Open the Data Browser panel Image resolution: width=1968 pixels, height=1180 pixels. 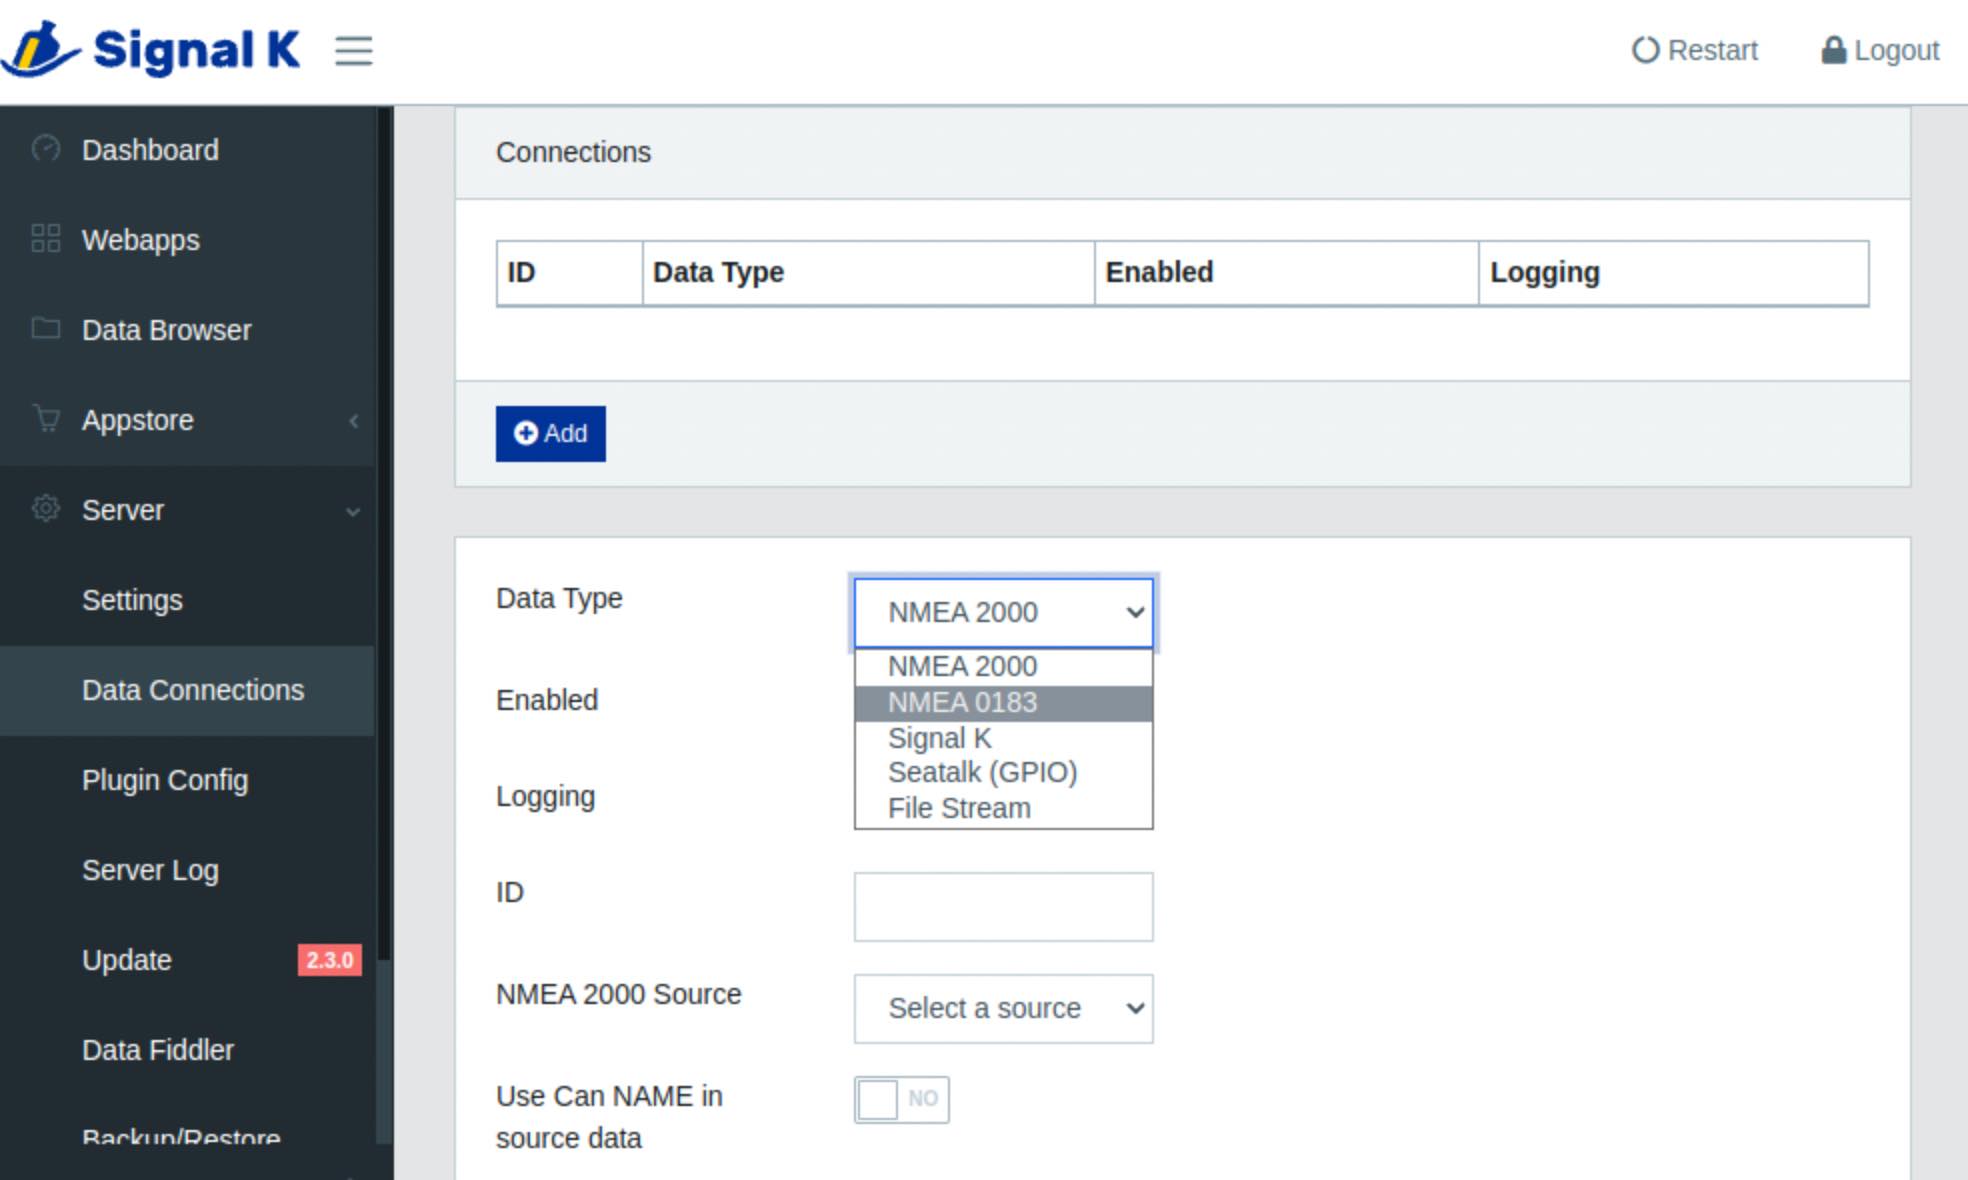pos(167,330)
